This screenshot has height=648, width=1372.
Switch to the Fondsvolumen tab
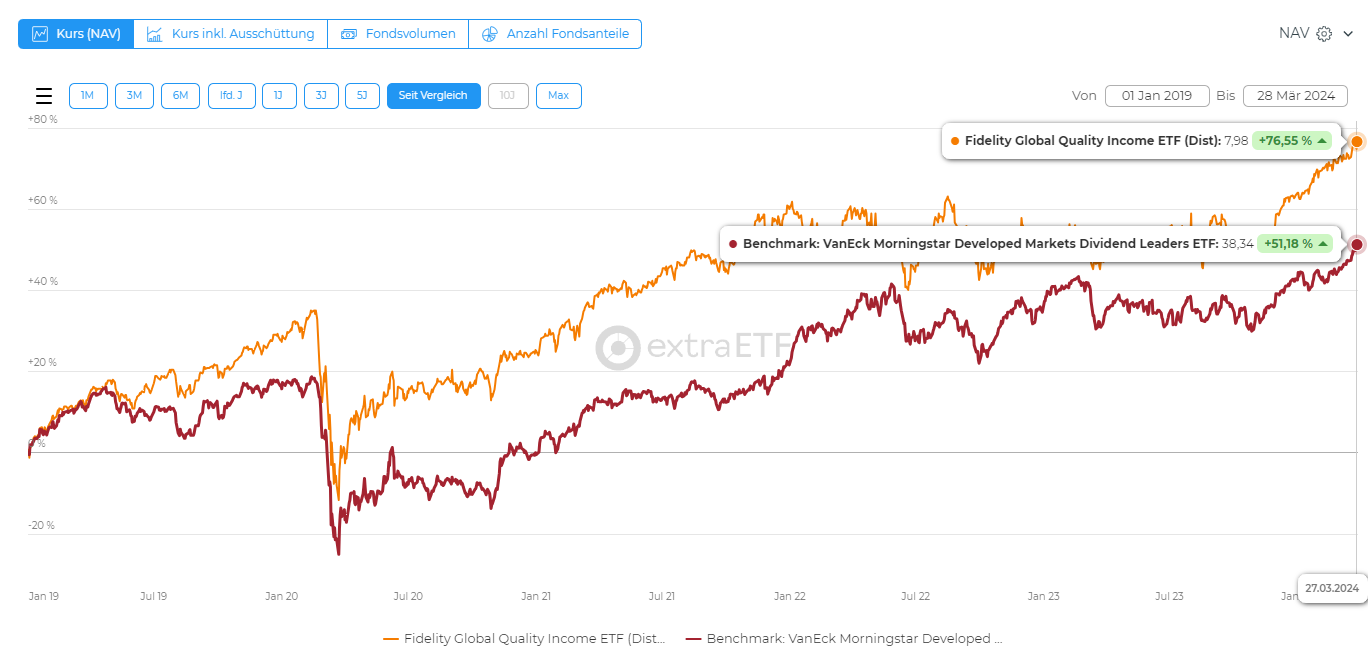[x=398, y=34]
